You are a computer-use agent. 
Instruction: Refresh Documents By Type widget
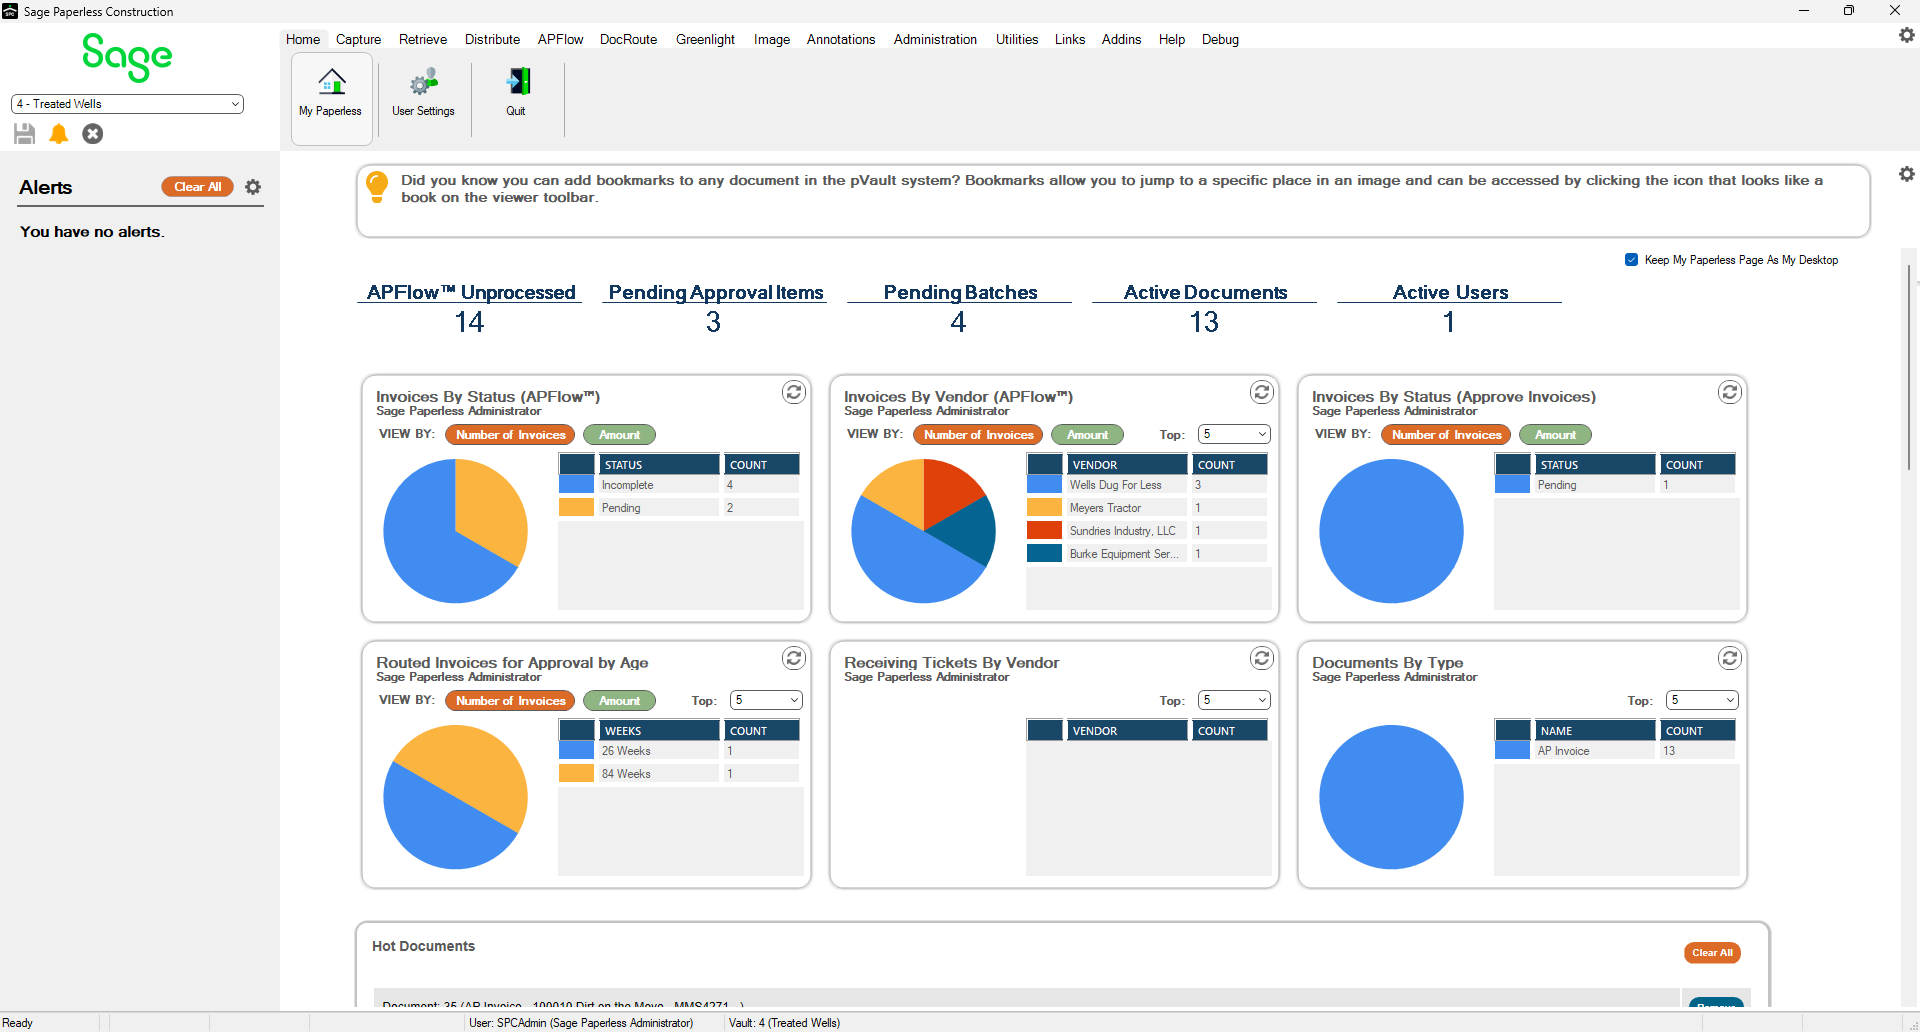tap(1730, 658)
